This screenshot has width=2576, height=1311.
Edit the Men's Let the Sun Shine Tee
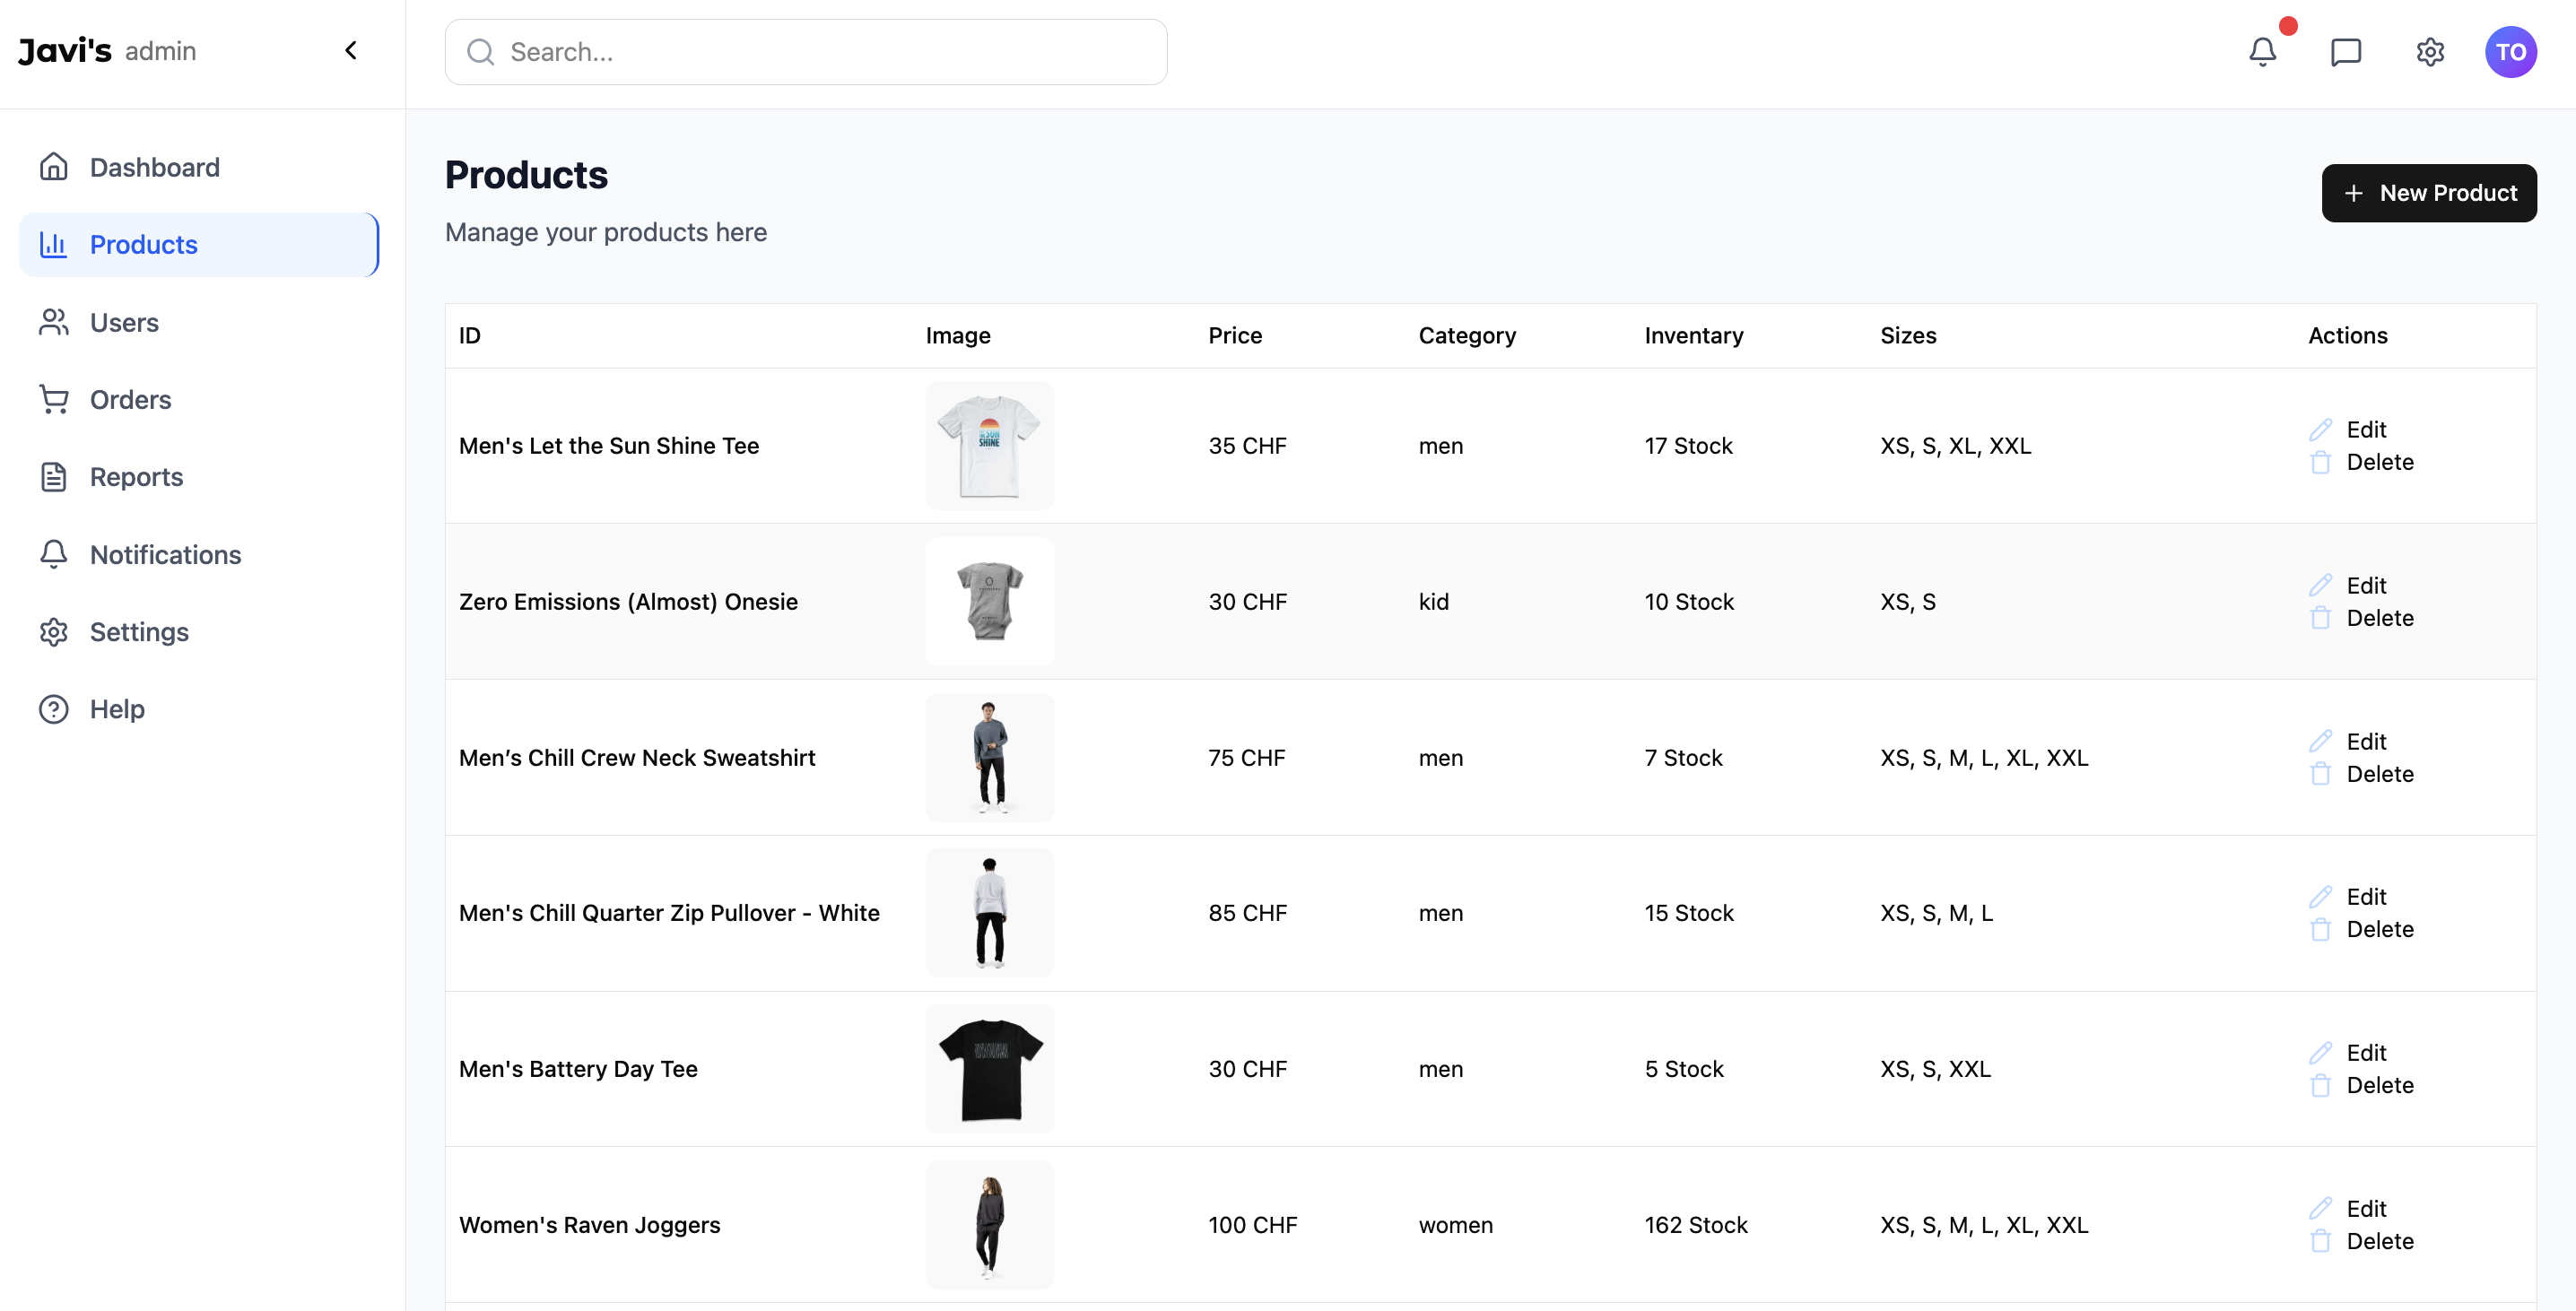(x=2365, y=429)
